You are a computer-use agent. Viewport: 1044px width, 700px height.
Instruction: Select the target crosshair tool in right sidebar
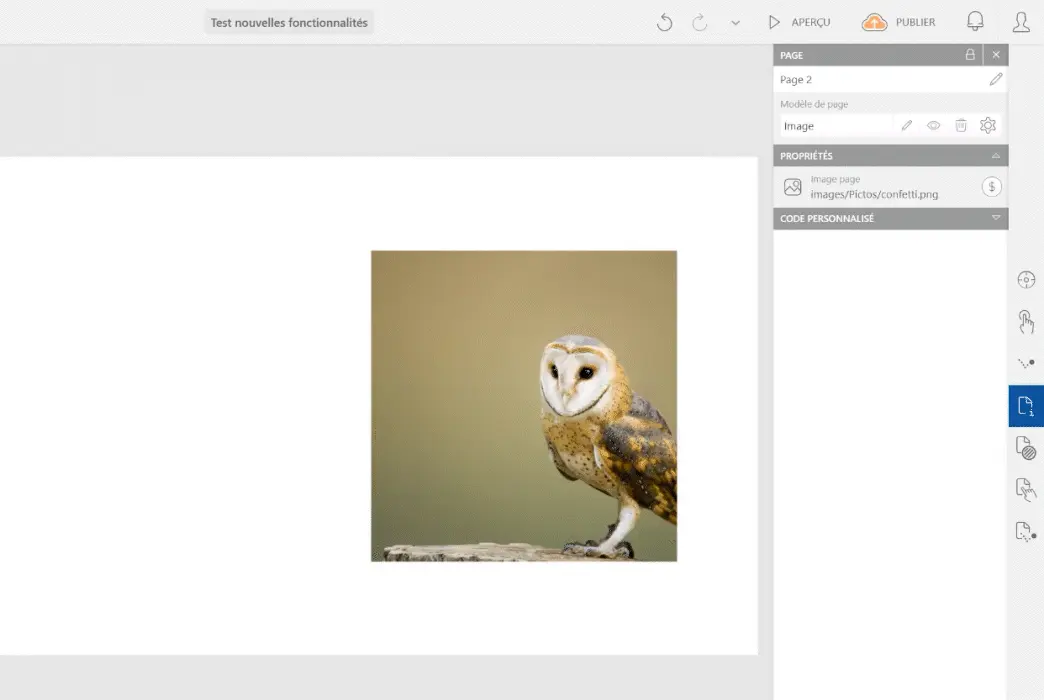click(1025, 280)
